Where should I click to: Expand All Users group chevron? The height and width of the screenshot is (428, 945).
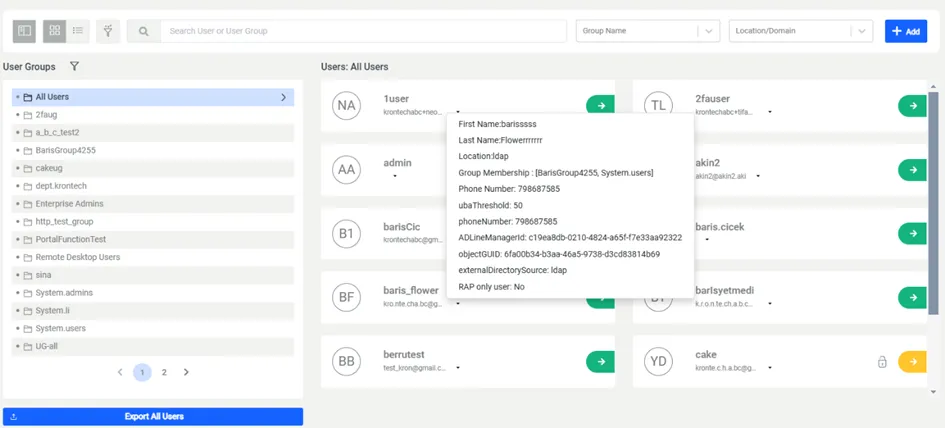pyautogui.click(x=283, y=97)
